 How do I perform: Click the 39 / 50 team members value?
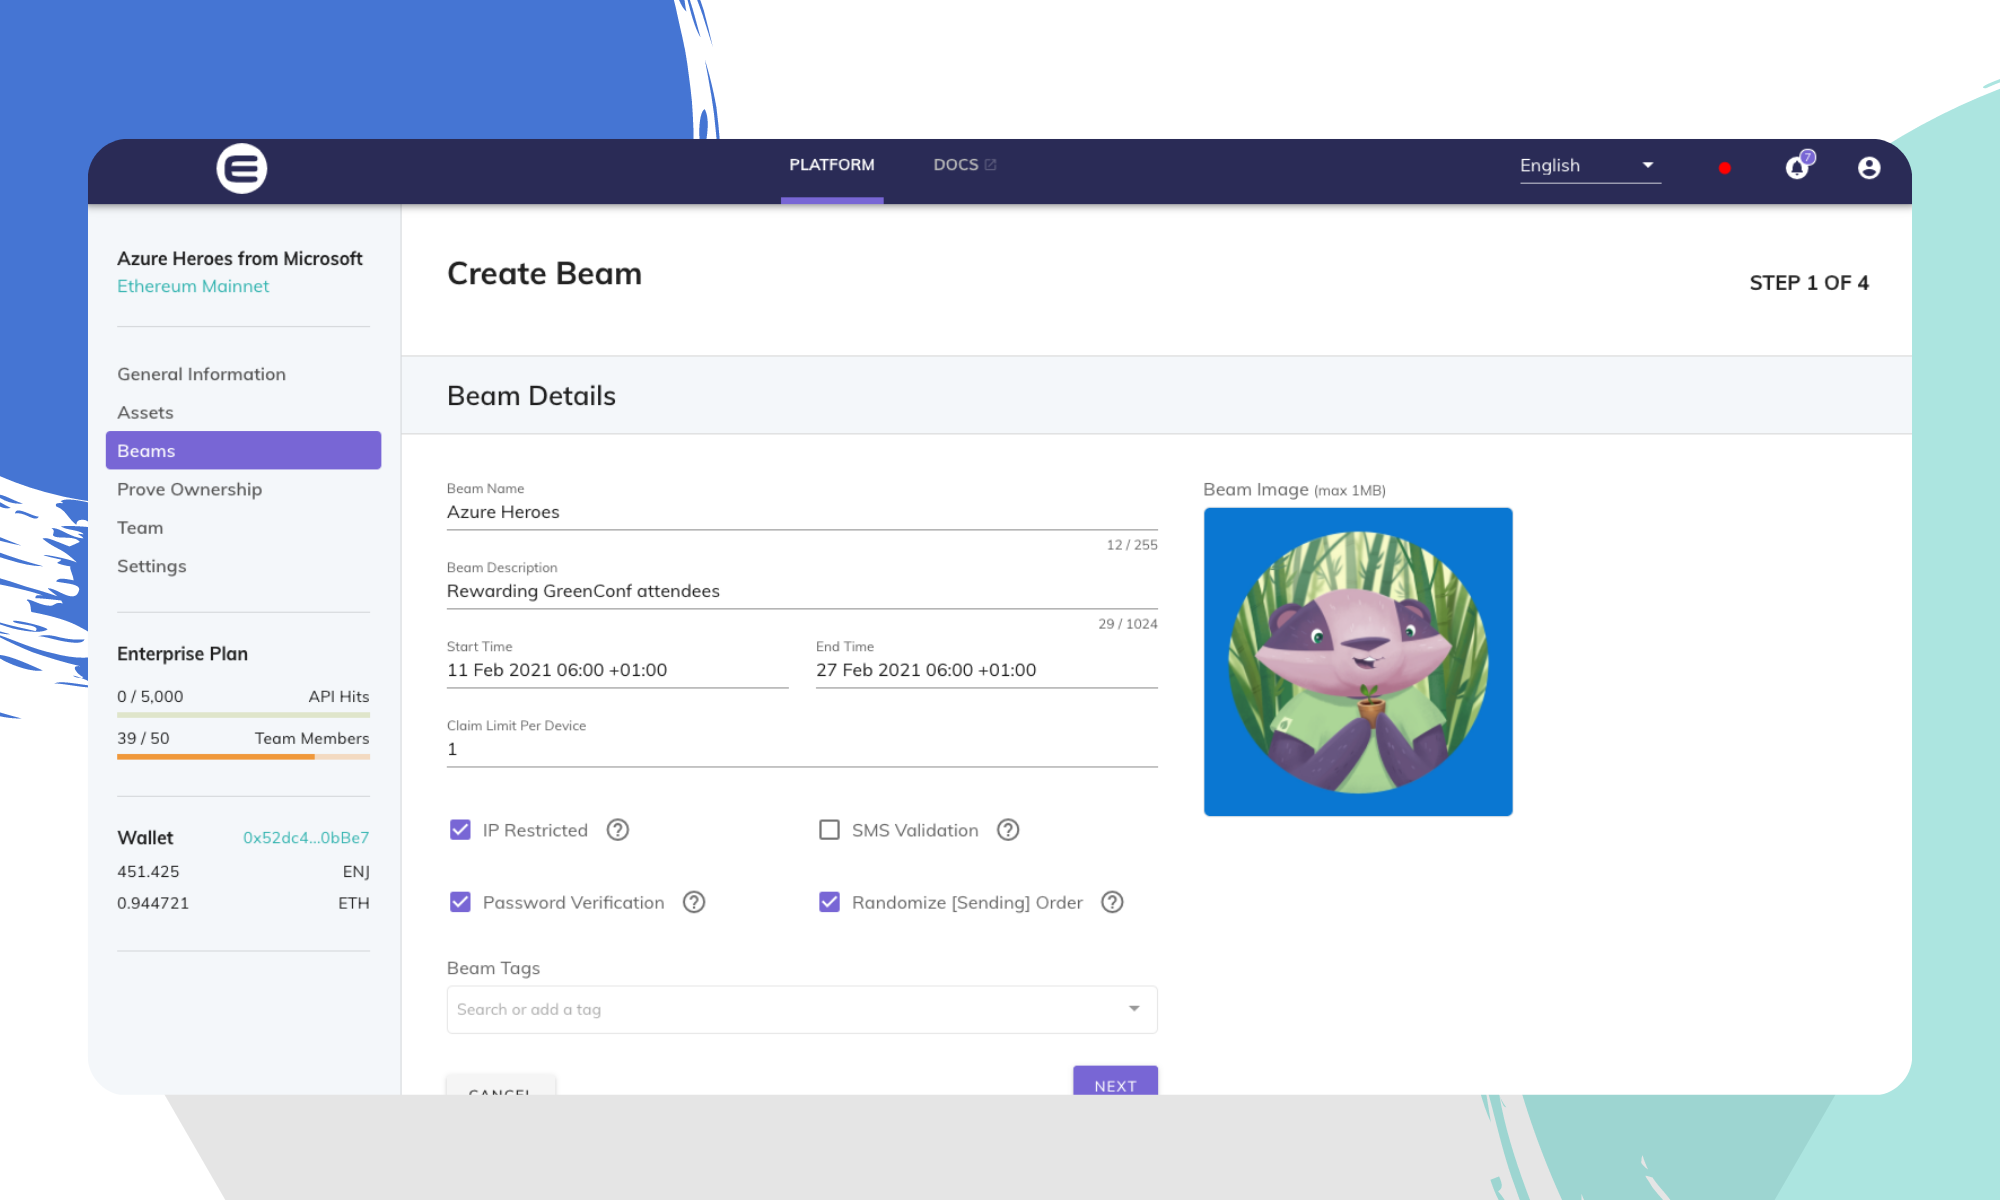[x=143, y=738]
